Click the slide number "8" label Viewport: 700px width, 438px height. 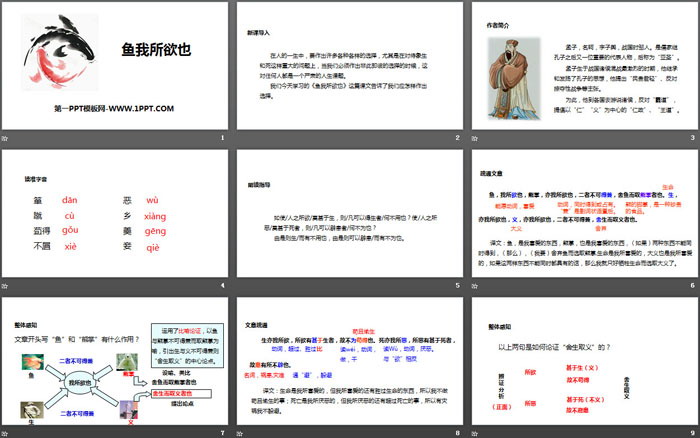(x=458, y=433)
